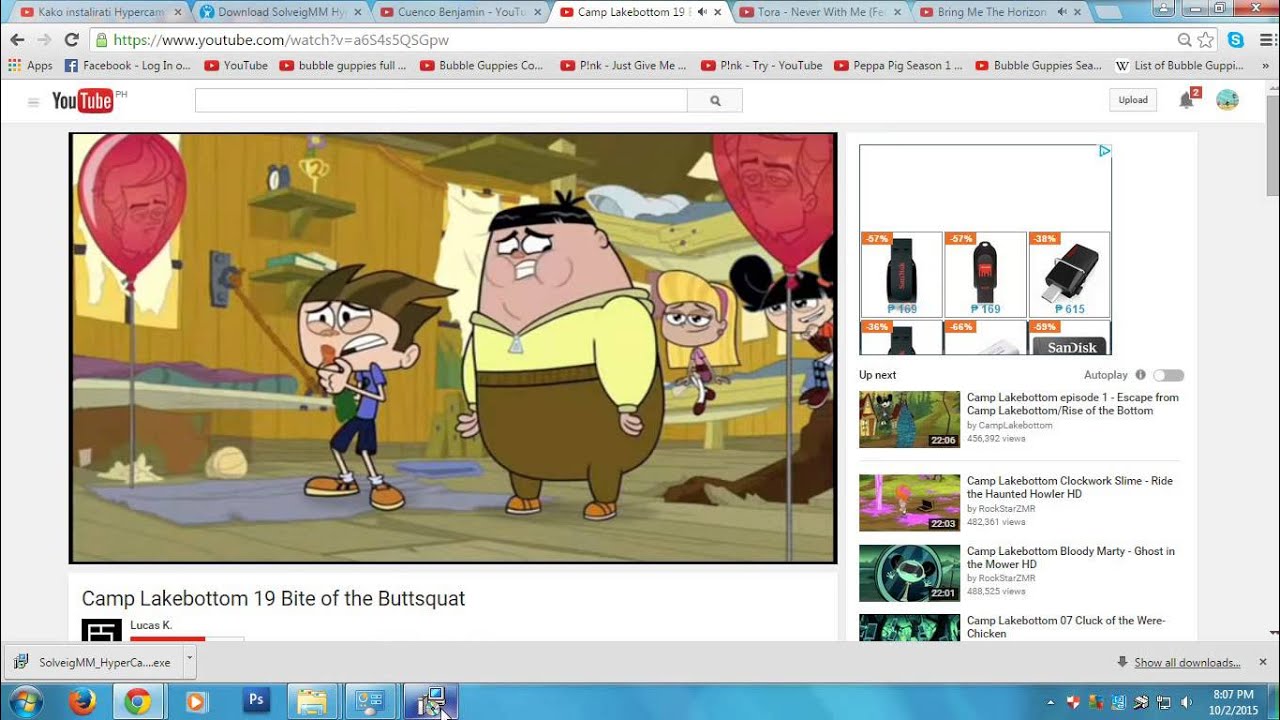Bookmark this page with the star icon
This screenshot has height=720, width=1280.
click(1206, 40)
